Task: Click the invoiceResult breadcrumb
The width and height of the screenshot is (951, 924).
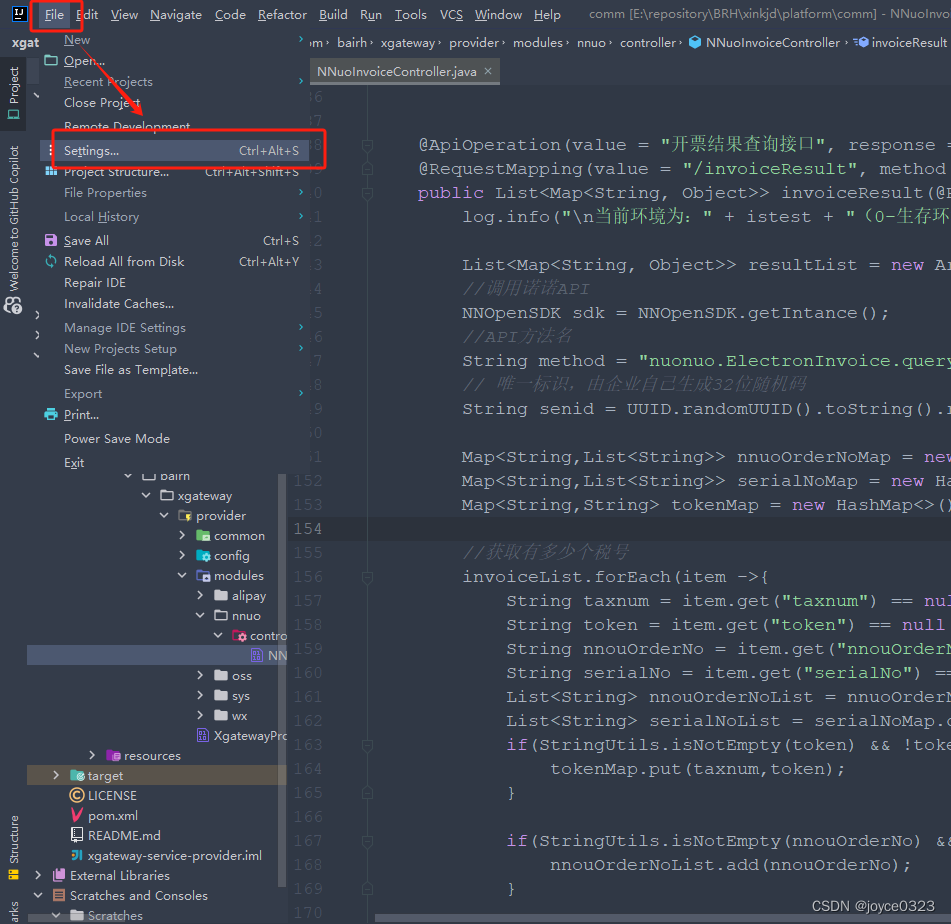Action: point(900,42)
